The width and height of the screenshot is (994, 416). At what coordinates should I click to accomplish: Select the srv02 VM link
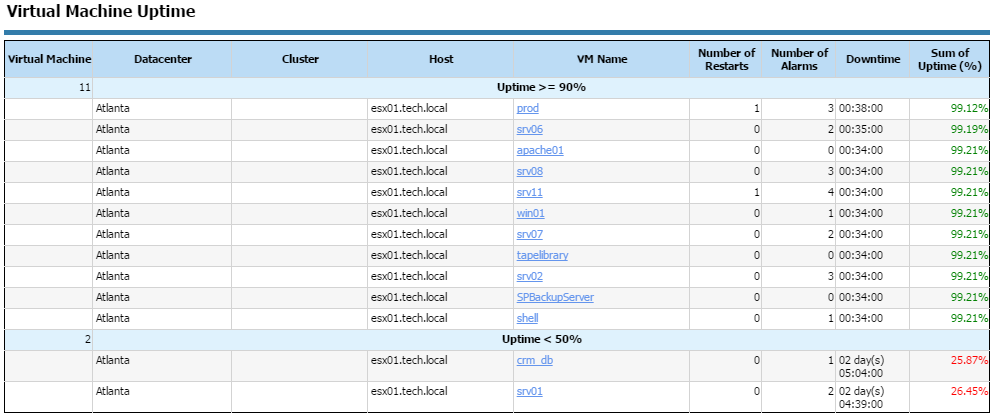[x=529, y=276]
